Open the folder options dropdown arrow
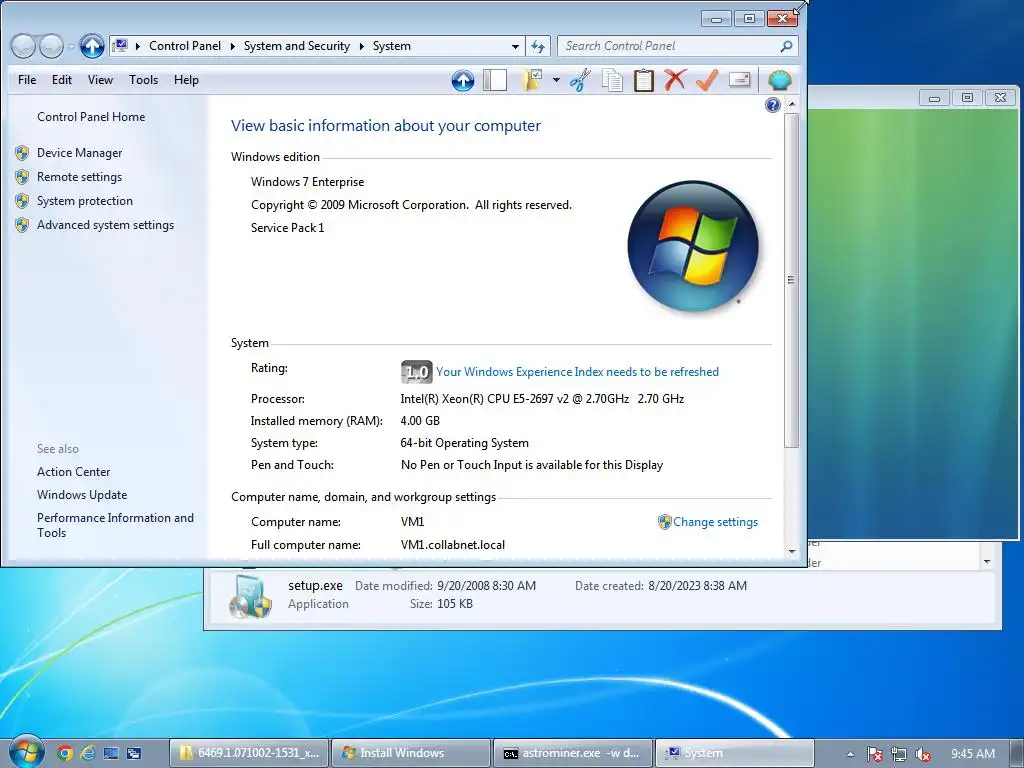The width and height of the screenshot is (1024, 768). tap(556, 80)
